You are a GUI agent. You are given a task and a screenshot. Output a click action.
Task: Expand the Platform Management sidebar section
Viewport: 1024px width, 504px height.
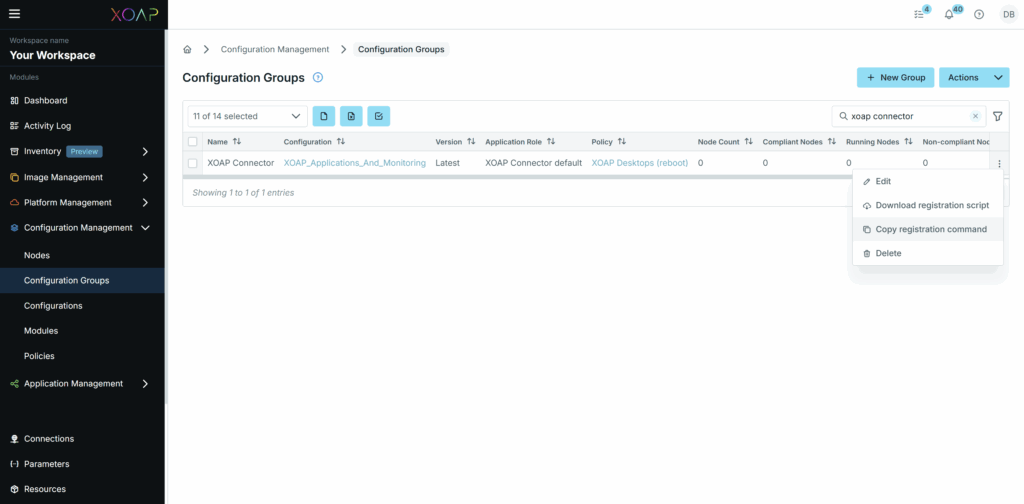pyautogui.click(x=146, y=202)
